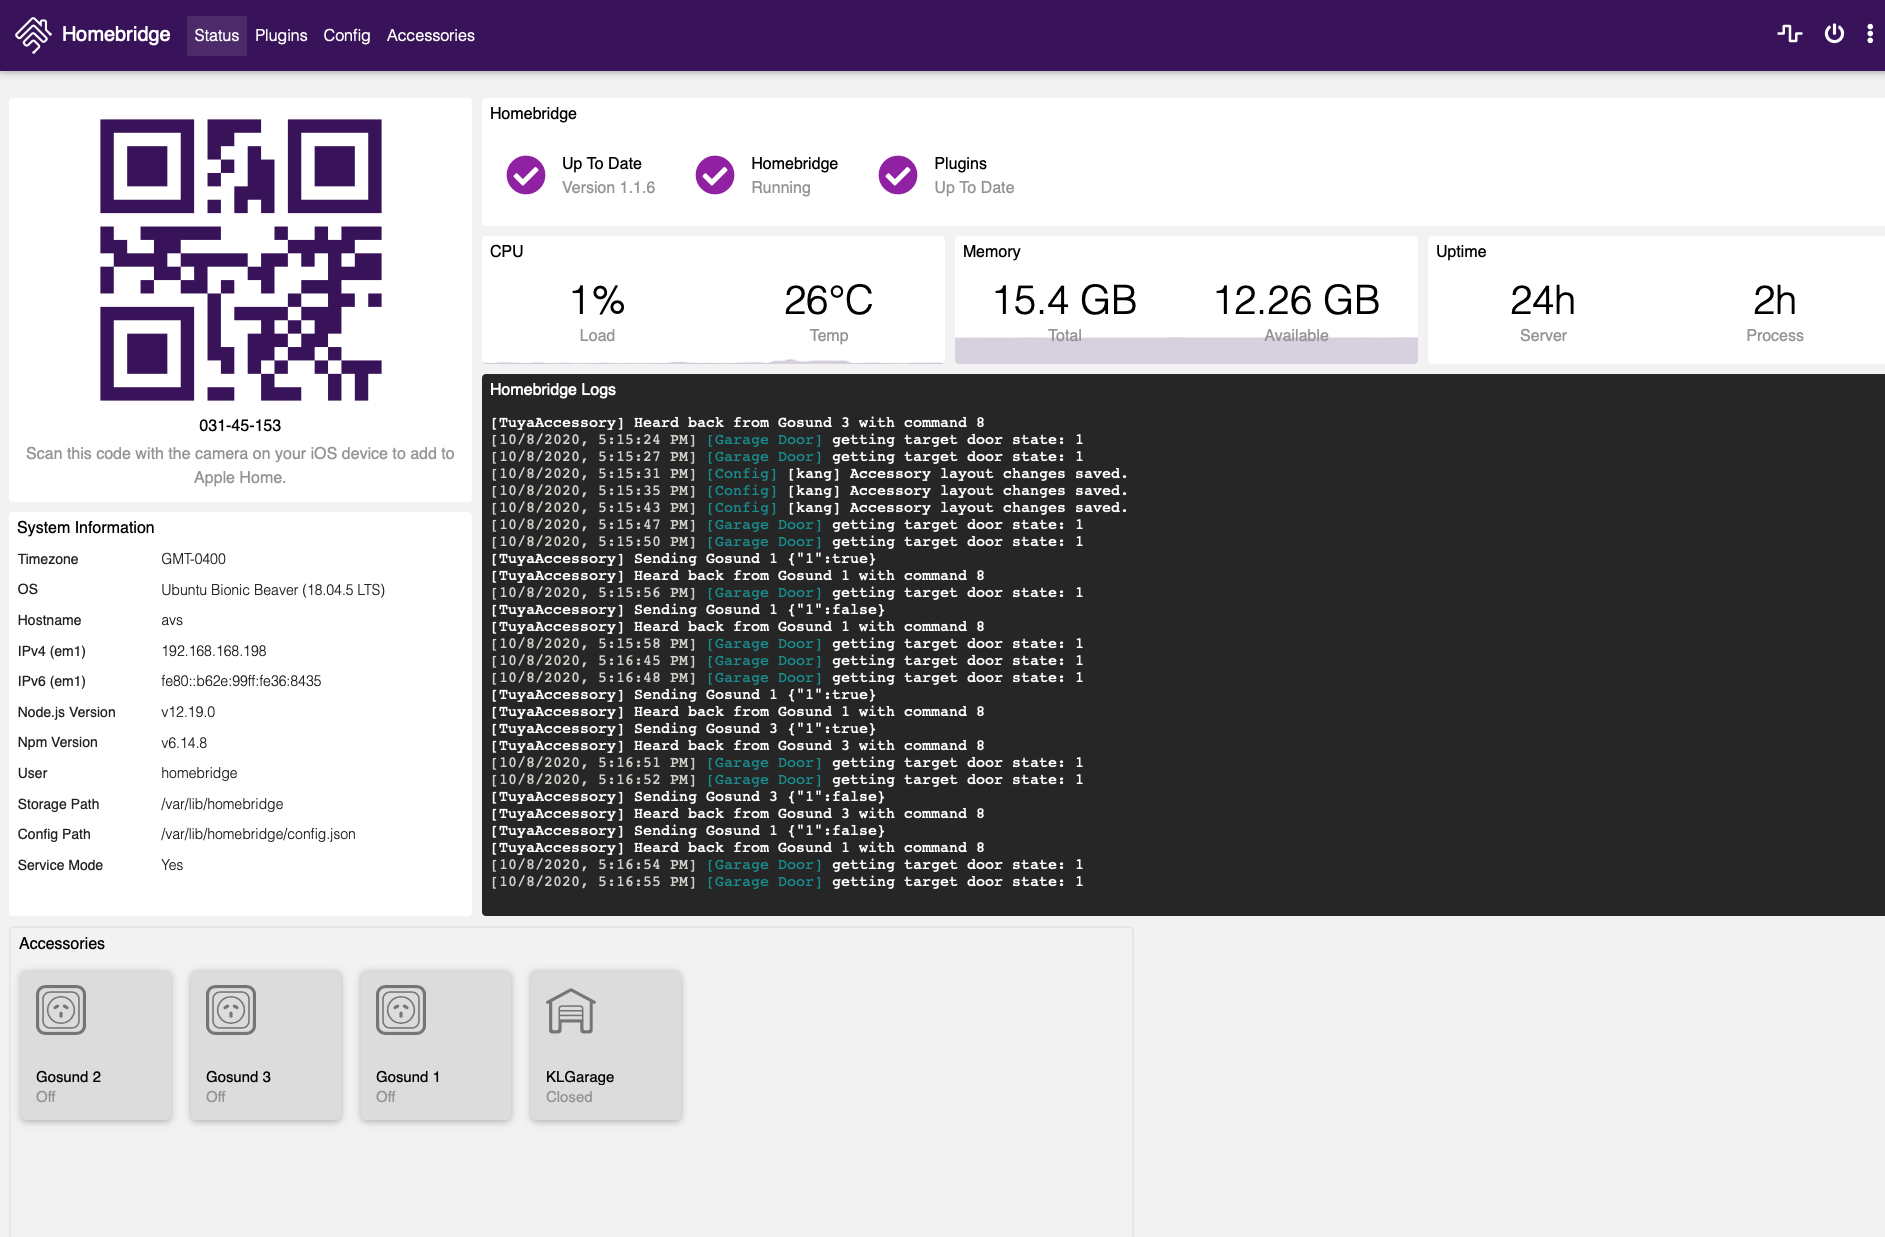Click the IPv6 address fe80::b62e:99ff:fe36:8435

pos(241,681)
